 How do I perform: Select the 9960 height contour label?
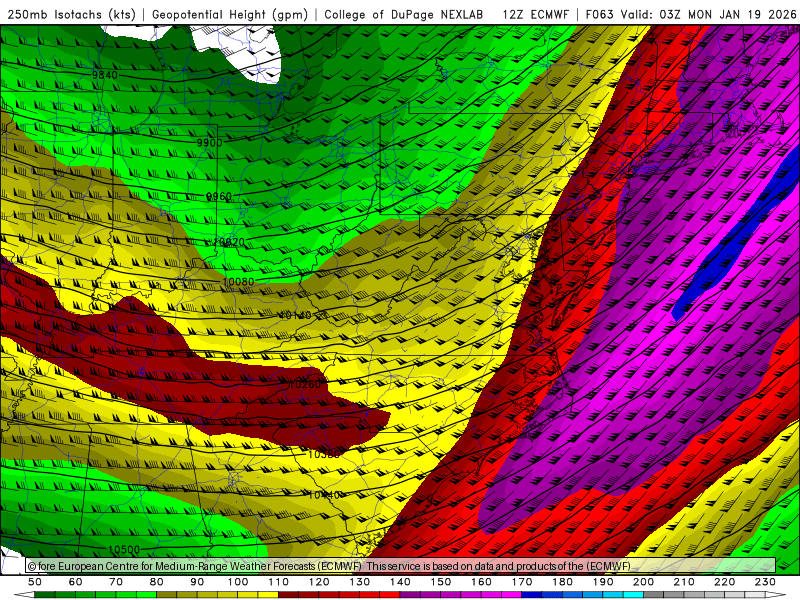(x=219, y=196)
